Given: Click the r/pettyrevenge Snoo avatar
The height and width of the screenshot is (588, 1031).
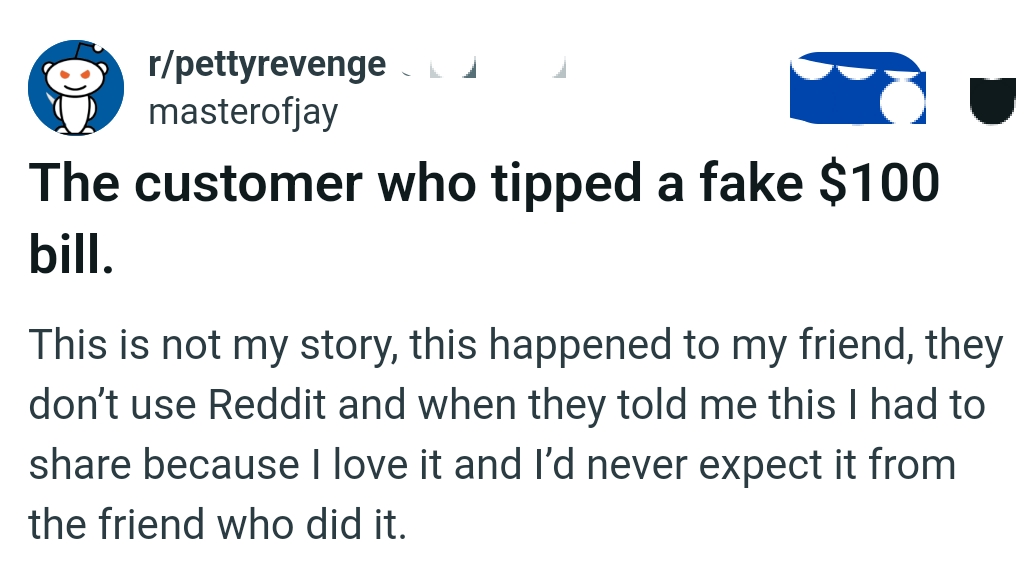Looking at the screenshot, I should (76, 89).
